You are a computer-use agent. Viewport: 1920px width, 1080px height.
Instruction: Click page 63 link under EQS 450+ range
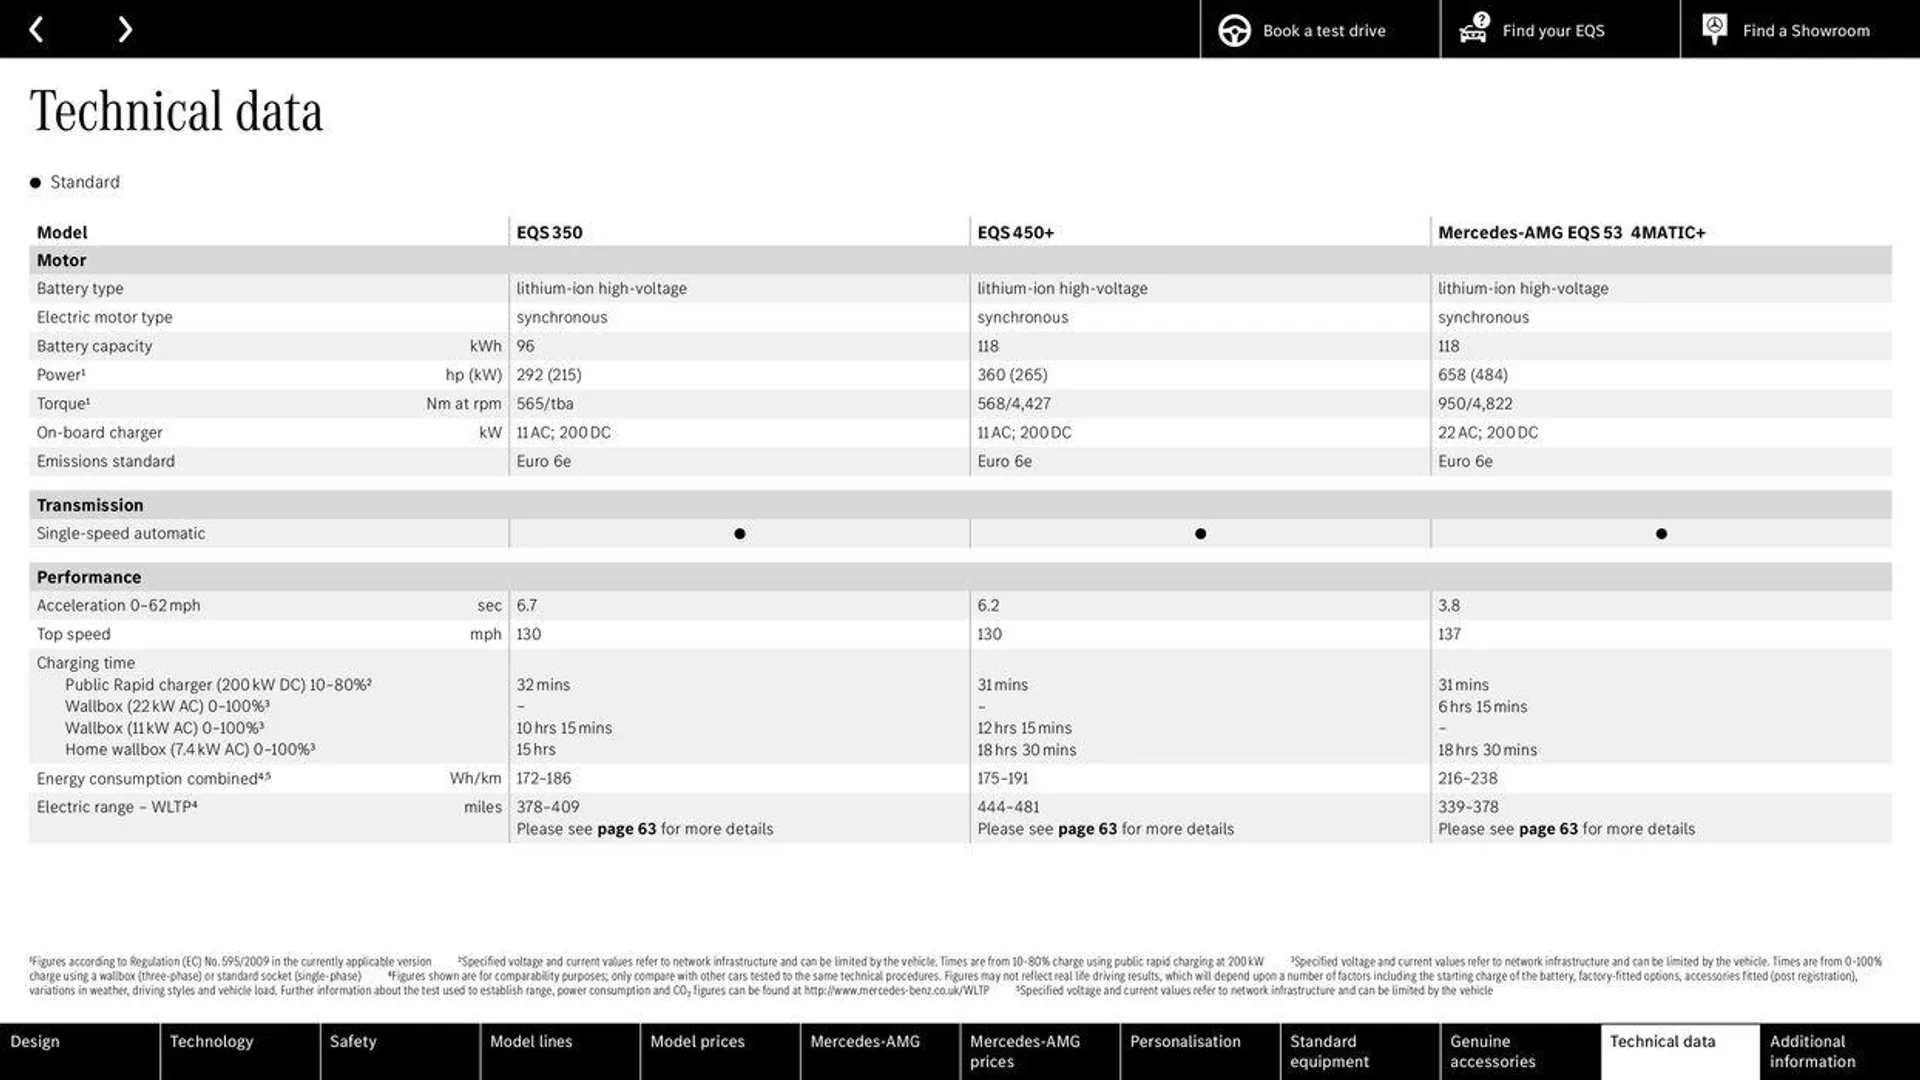[x=1085, y=828]
